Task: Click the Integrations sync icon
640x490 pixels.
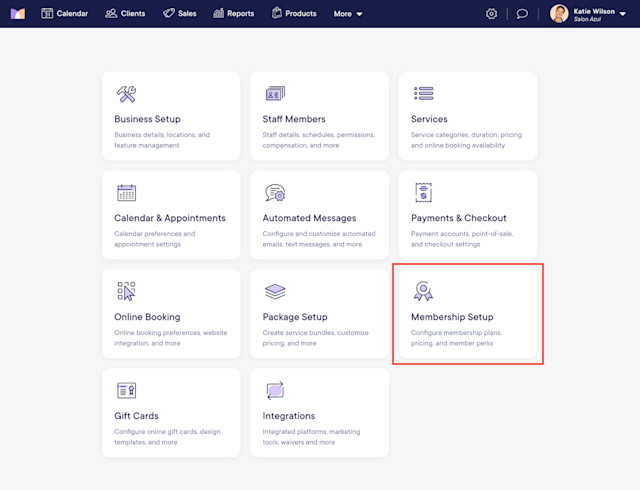Action: [x=275, y=390]
